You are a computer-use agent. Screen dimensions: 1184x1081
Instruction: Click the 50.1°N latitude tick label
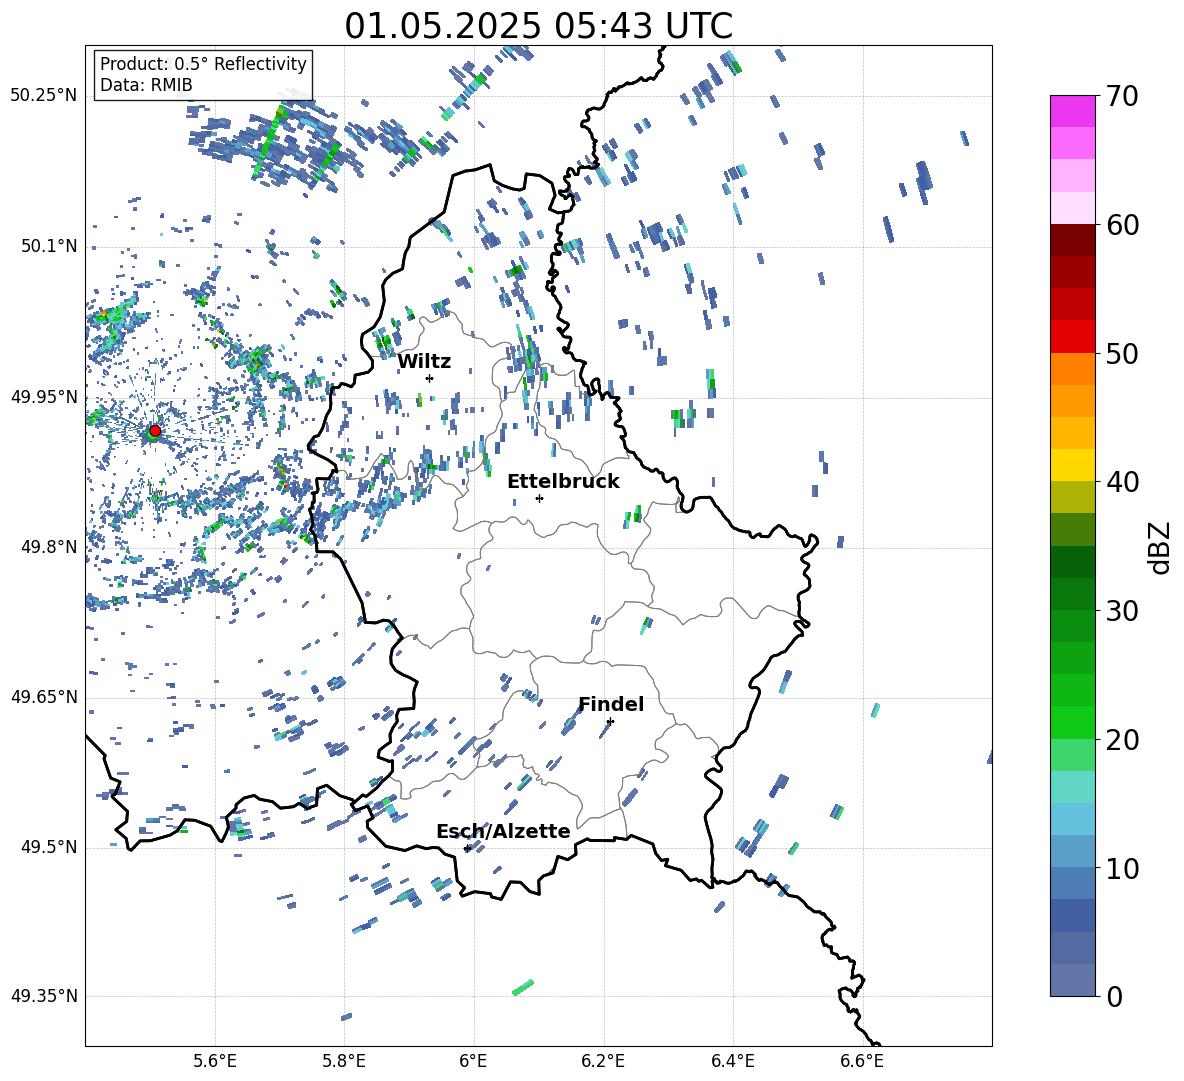[x=50, y=246]
